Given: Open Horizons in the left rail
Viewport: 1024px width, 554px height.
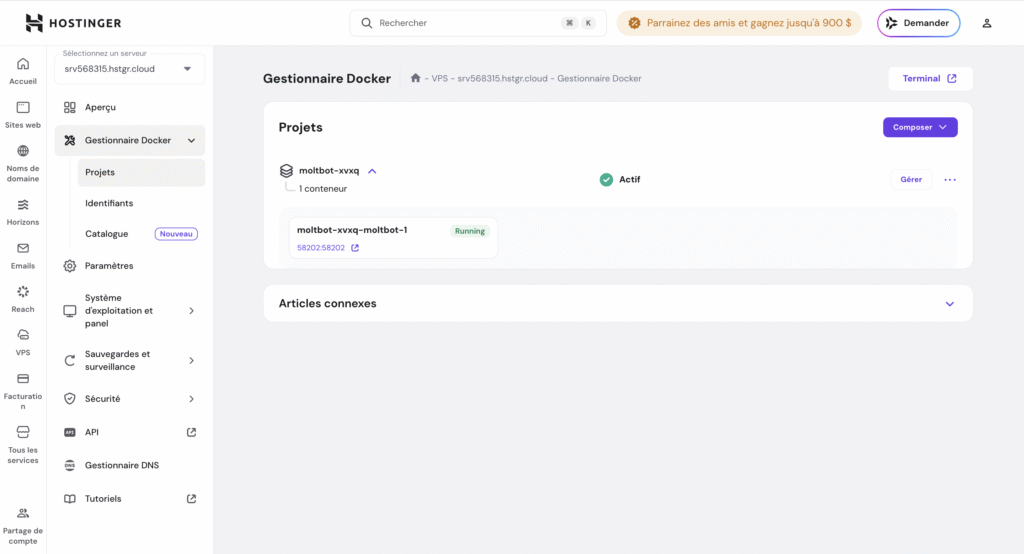Looking at the screenshot, I should (x=23, y=212).
